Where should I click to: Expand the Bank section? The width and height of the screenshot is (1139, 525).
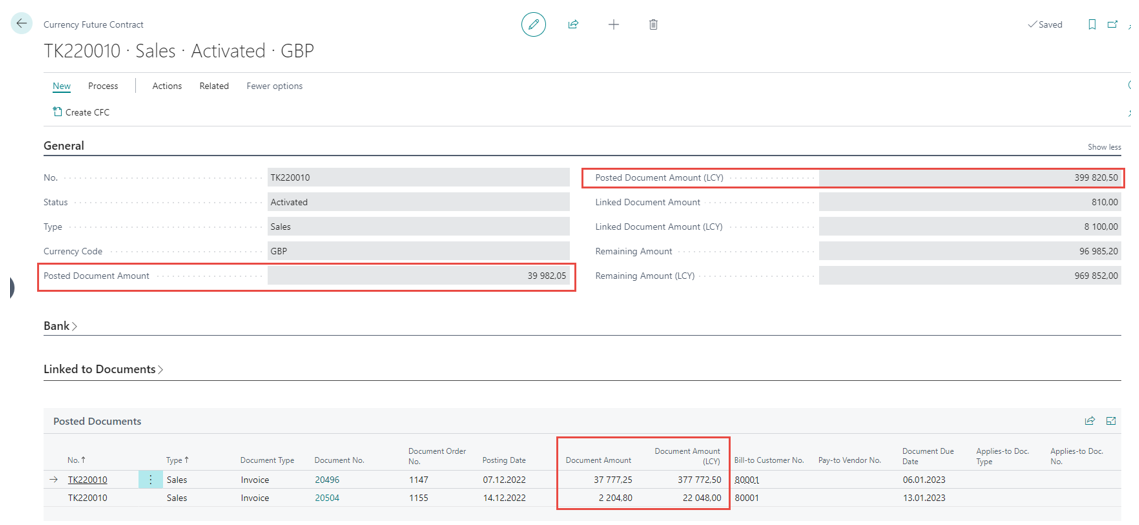pos(60,326)
